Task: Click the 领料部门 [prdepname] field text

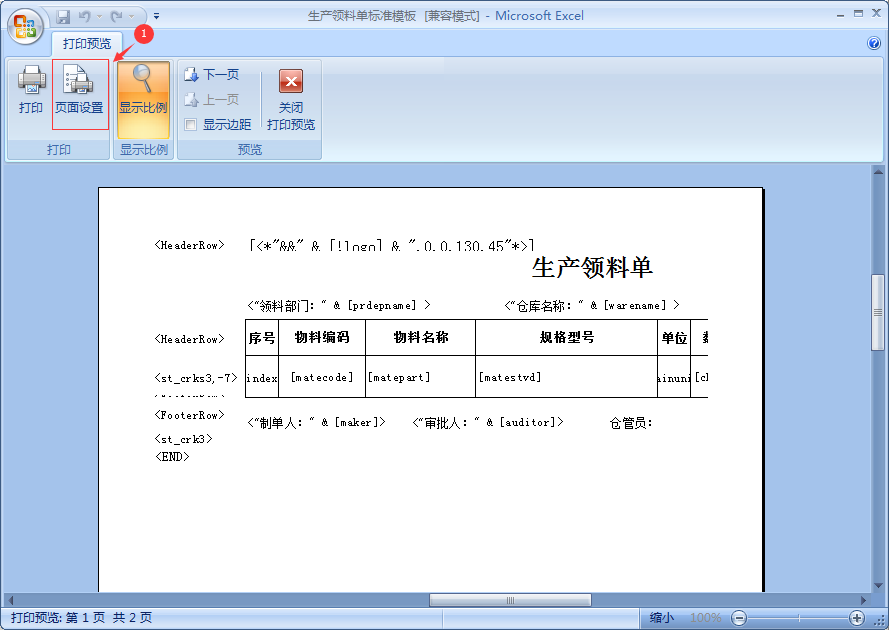Action: 339,306
